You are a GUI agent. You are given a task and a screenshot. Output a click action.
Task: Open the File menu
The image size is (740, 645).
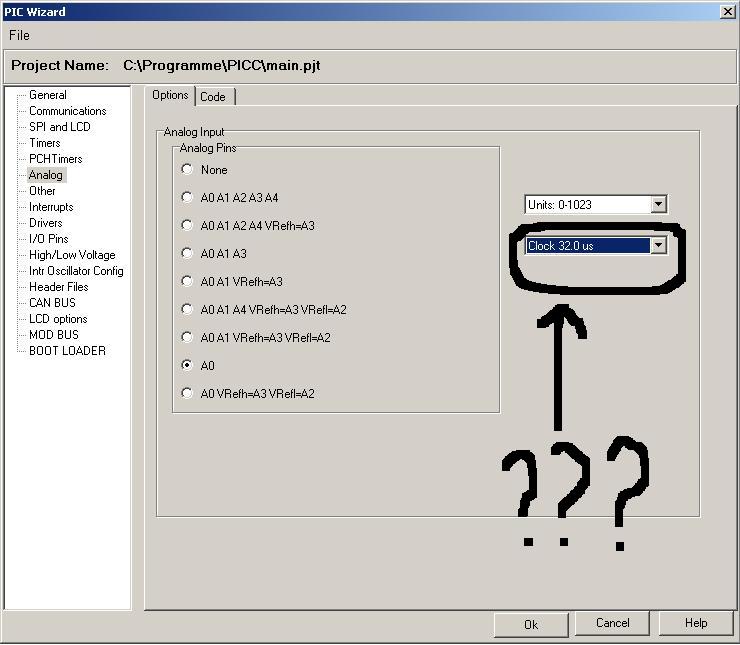(x=19, y=35)
